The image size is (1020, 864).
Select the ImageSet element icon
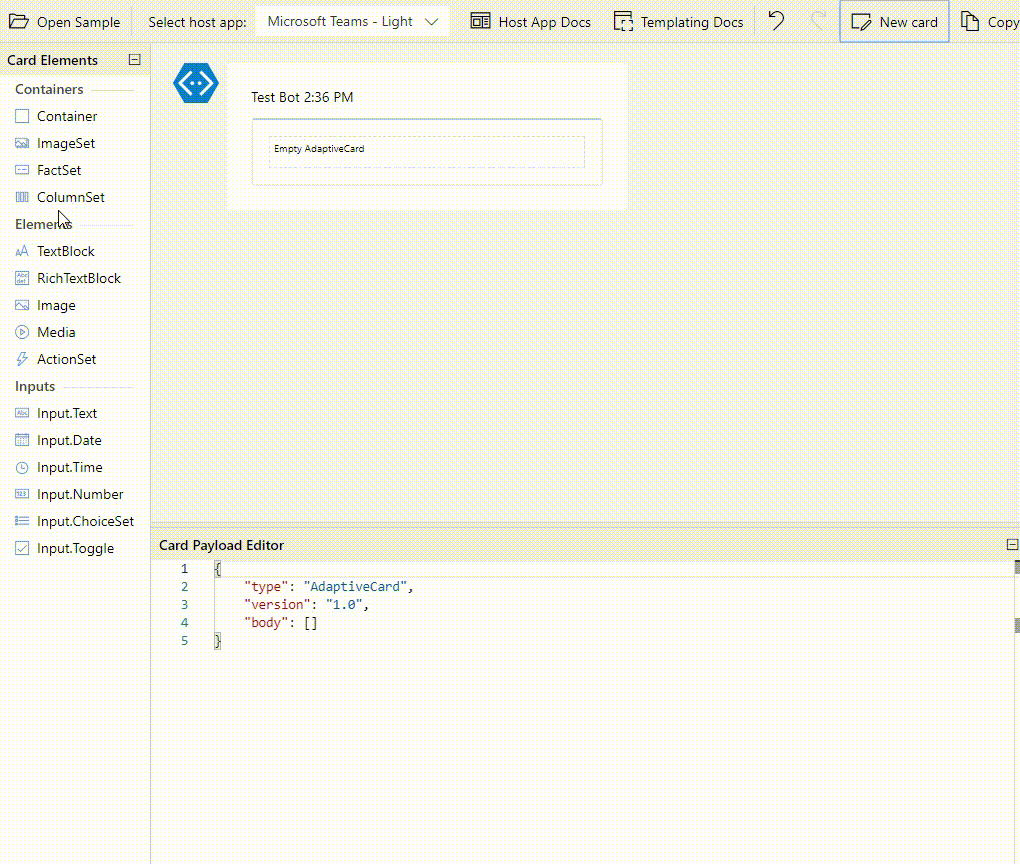[22, 143]
